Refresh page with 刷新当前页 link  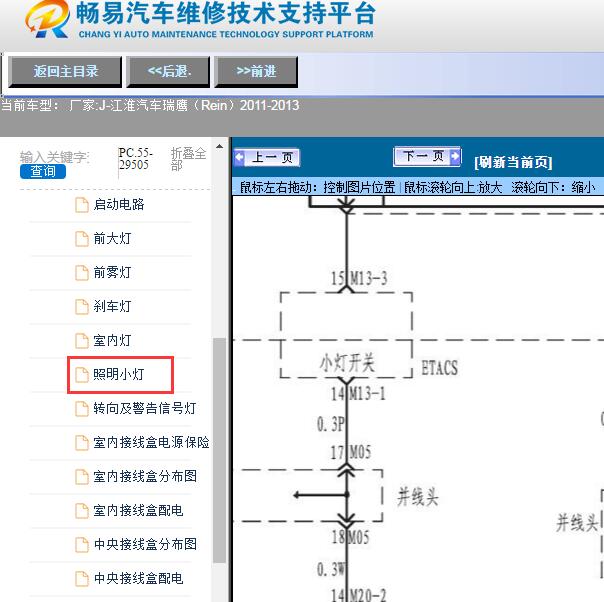pos(513,162)
